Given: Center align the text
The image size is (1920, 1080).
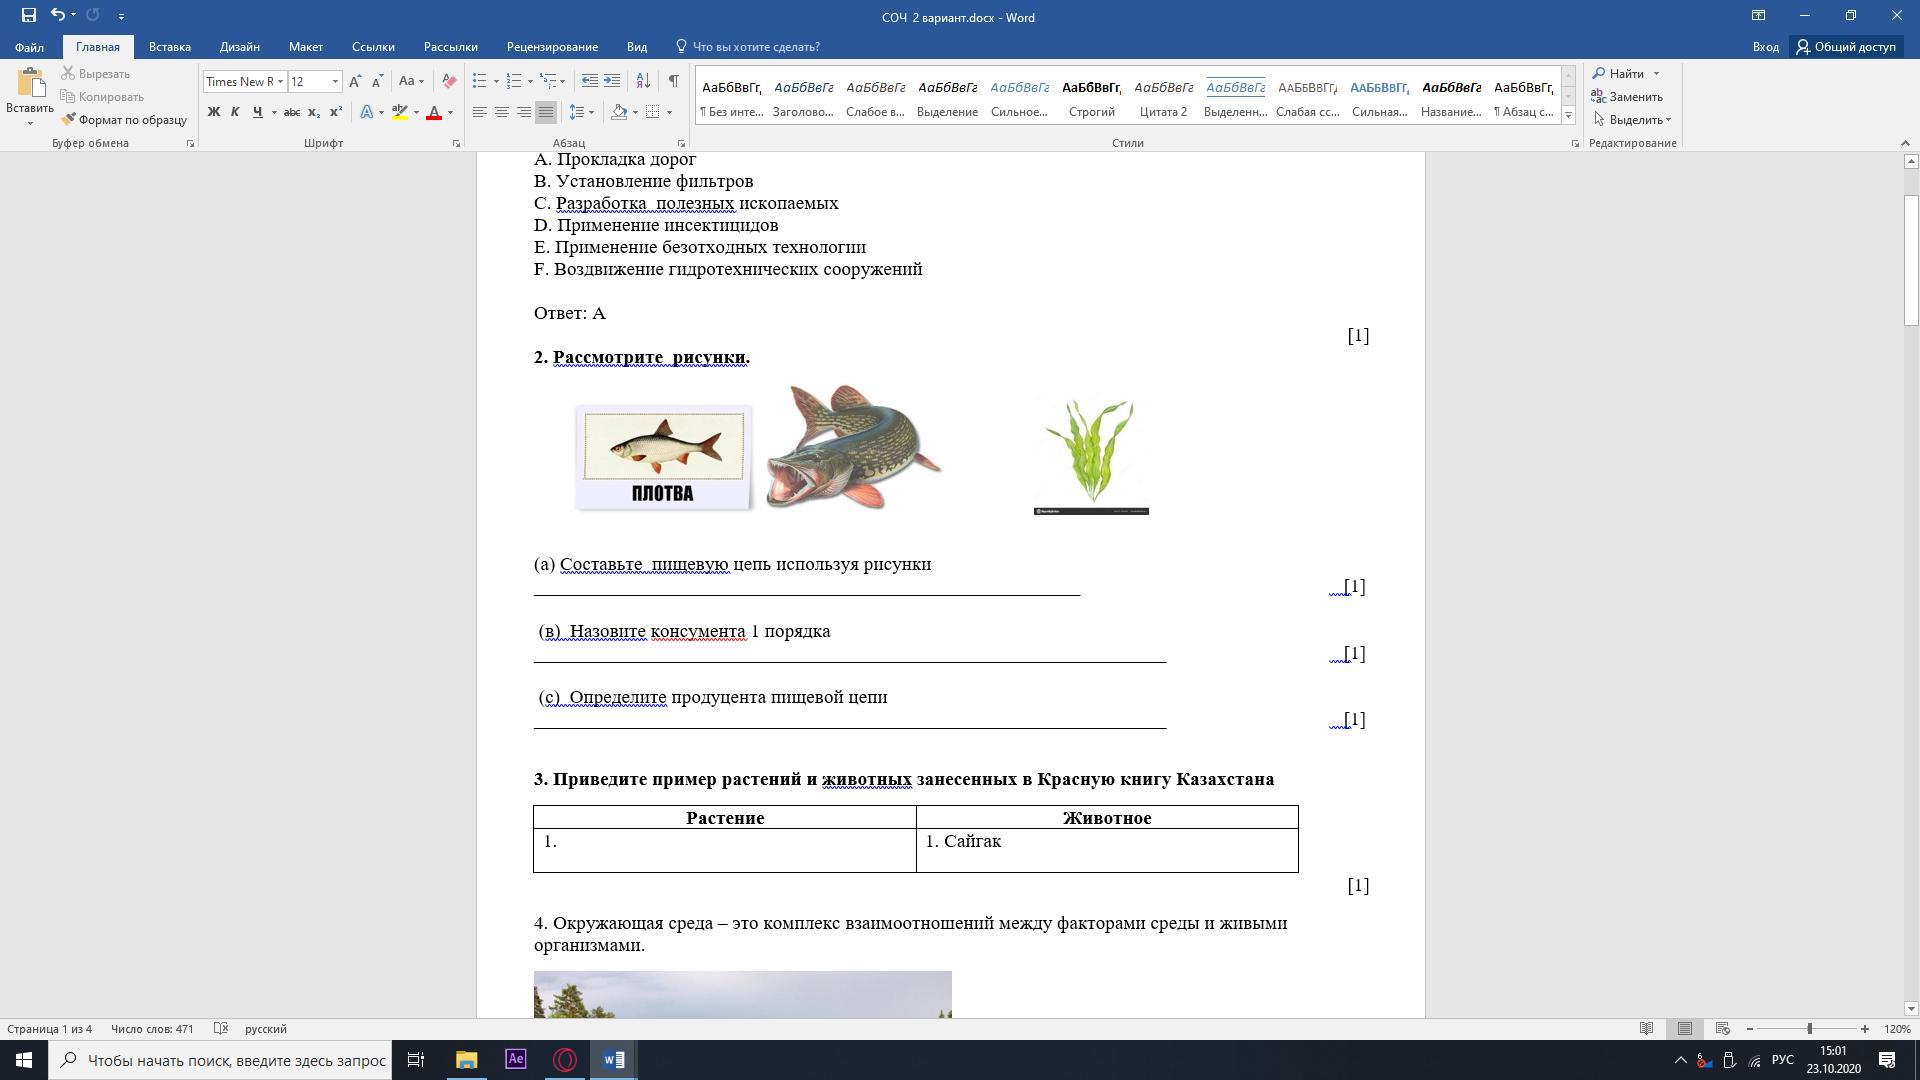Looking at the screenshot, I should (502, 112).
